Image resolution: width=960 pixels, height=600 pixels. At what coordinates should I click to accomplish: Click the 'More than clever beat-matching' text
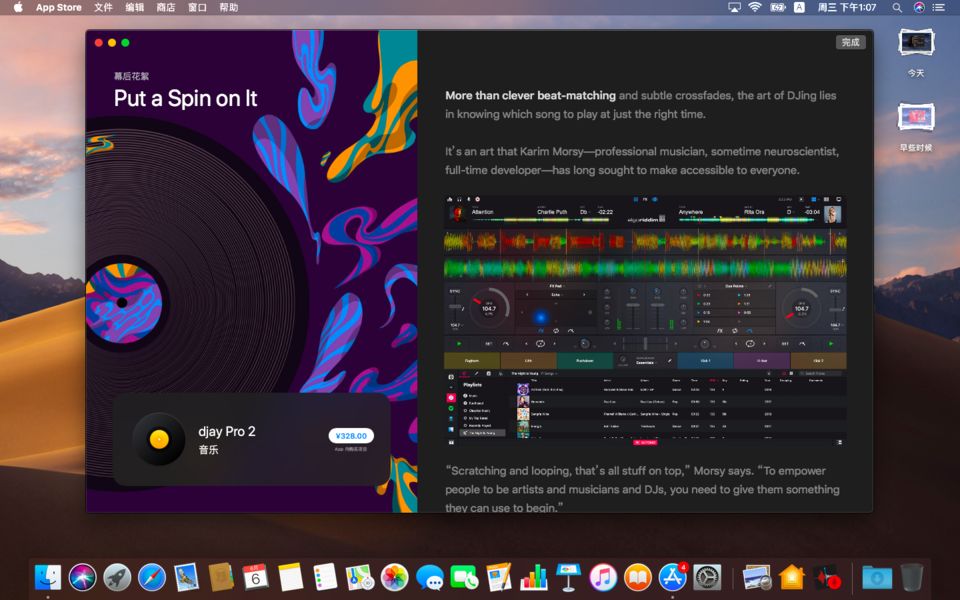(530, 96)
